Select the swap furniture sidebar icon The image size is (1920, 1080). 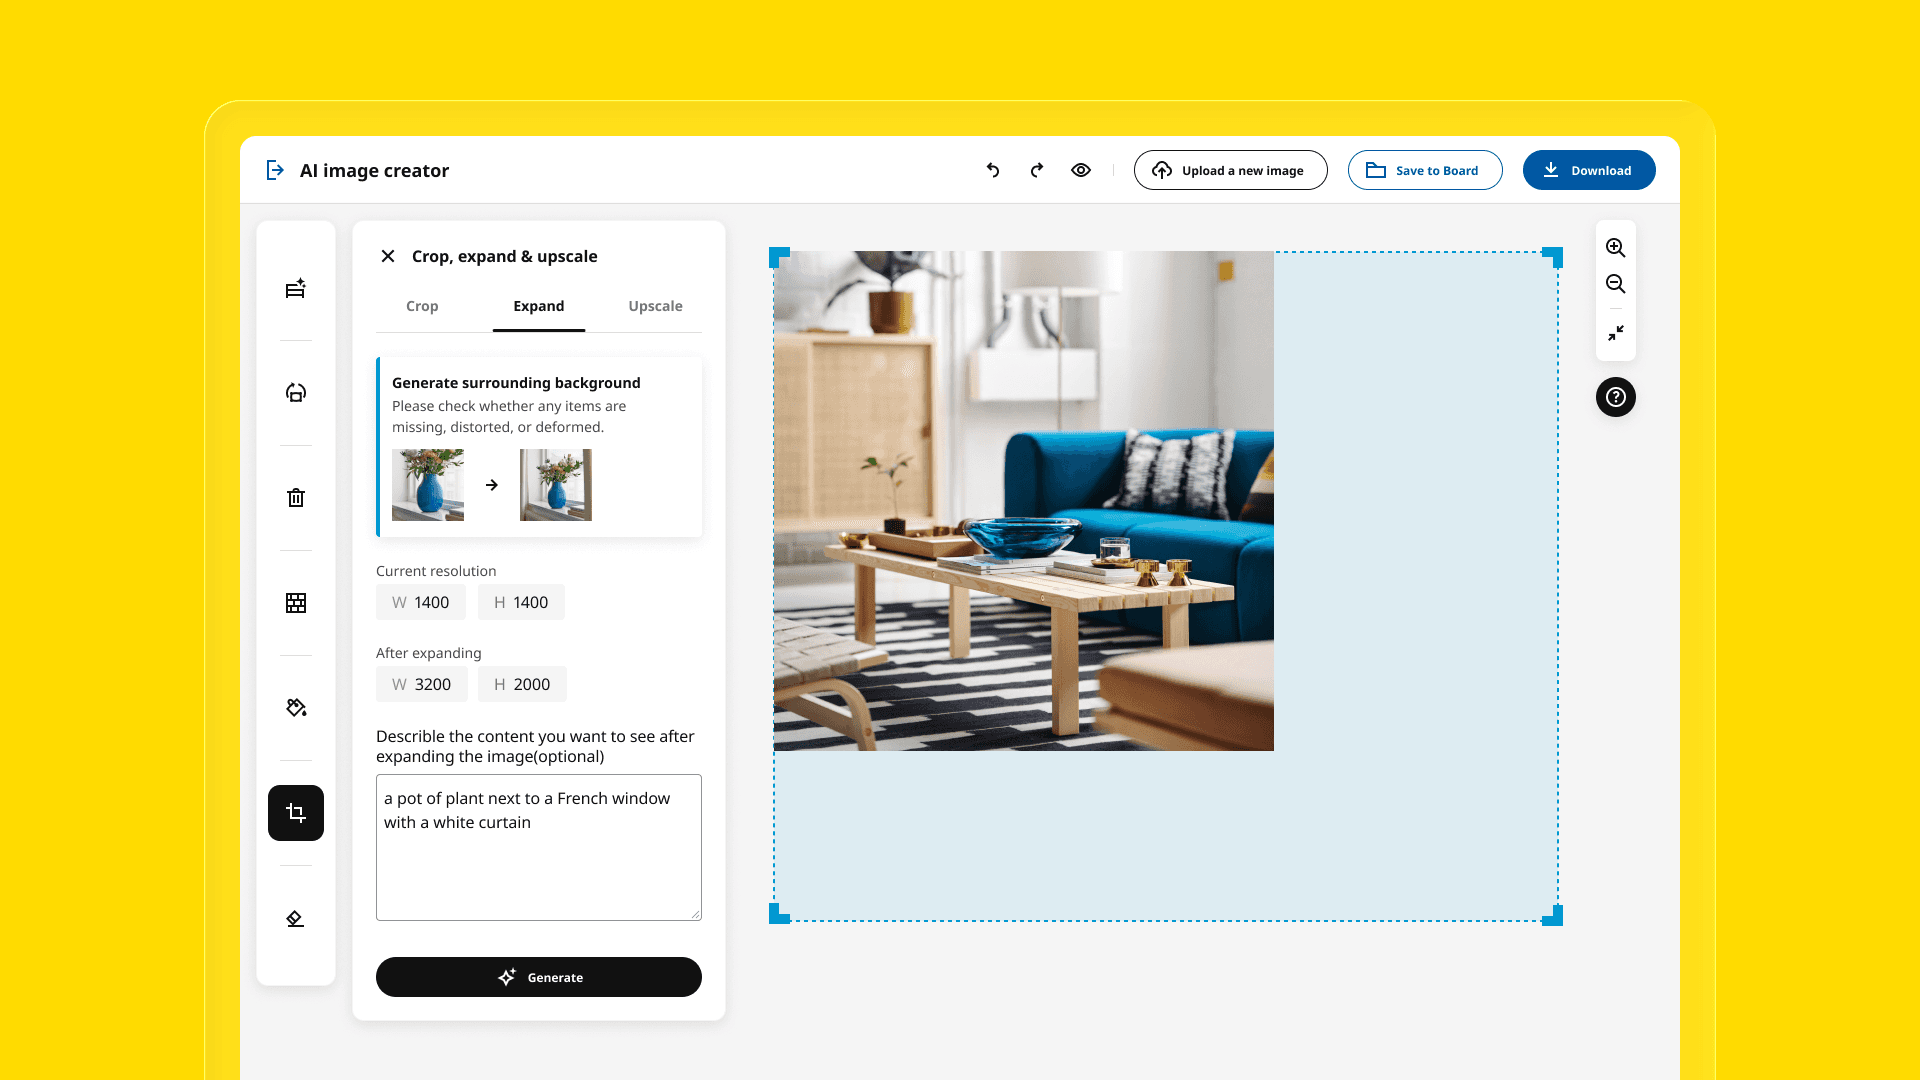click(x=296, y=393)
